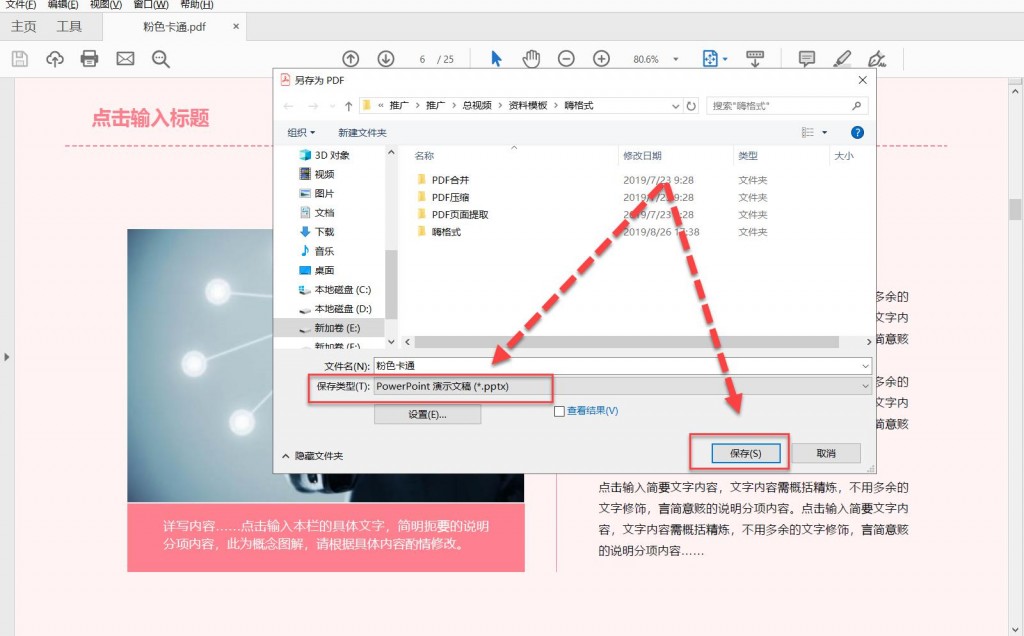This screenshot has width=1024, height=636.
Task: Open the 文件名 history dropdown
Action: [x=865, y=366]
